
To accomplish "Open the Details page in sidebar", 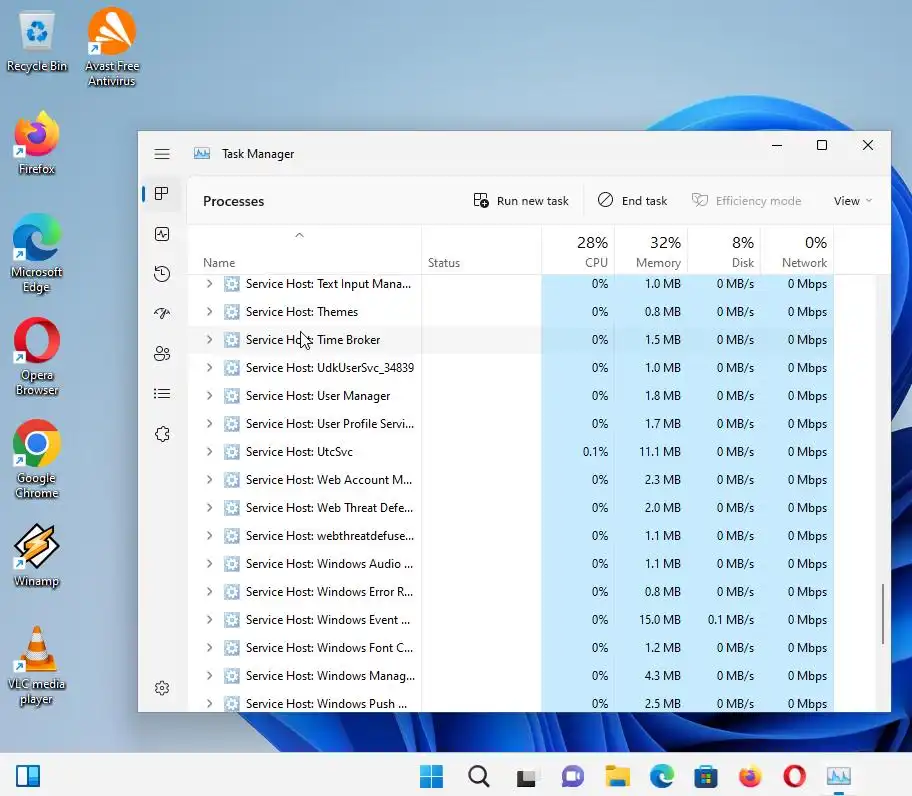I will coord(162,394).
